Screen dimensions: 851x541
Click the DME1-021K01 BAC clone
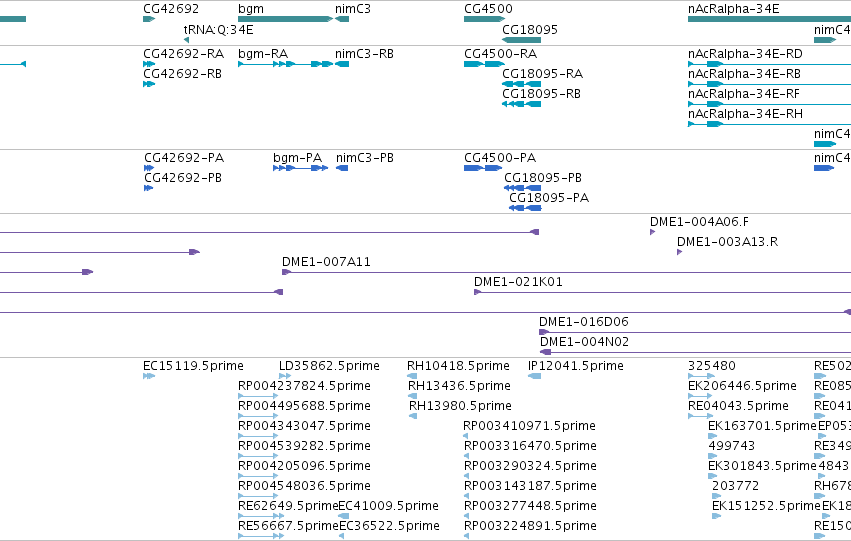[663, 292]
